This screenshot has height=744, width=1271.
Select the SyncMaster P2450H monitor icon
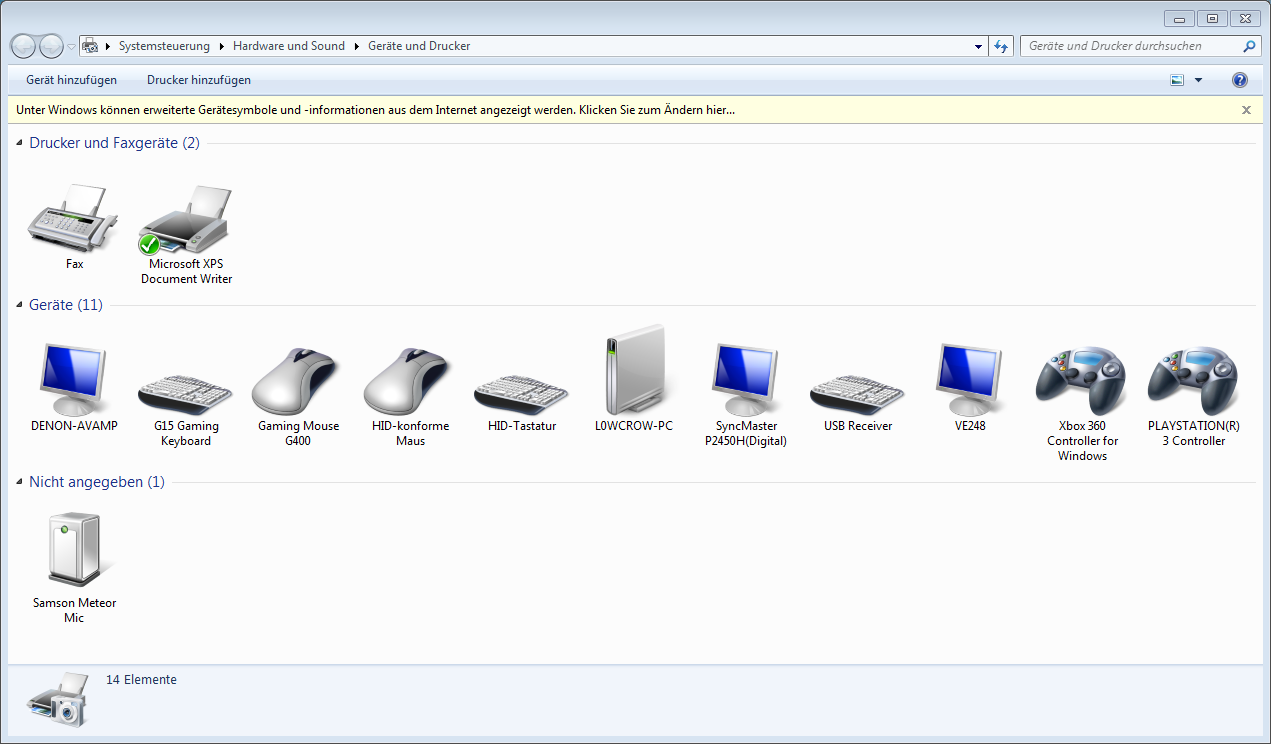(746, 380)
